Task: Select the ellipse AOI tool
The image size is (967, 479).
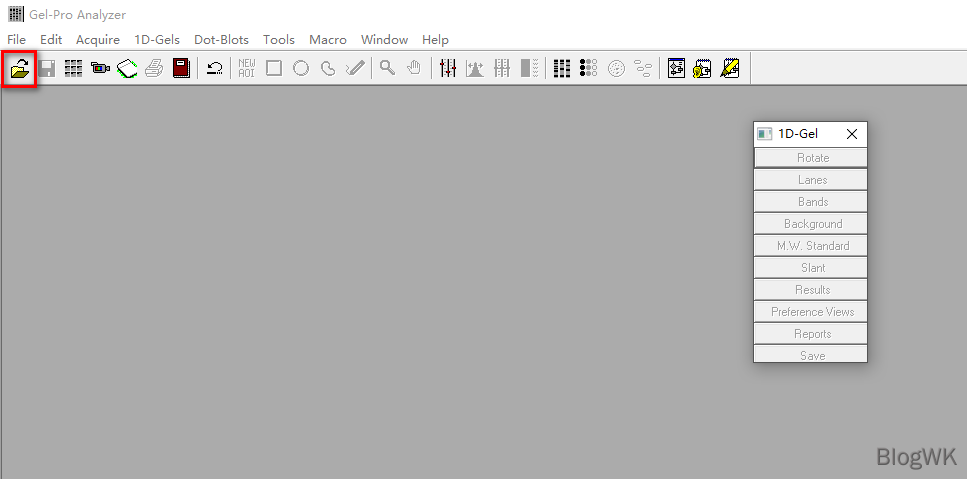Action: [x=301, y=68]
